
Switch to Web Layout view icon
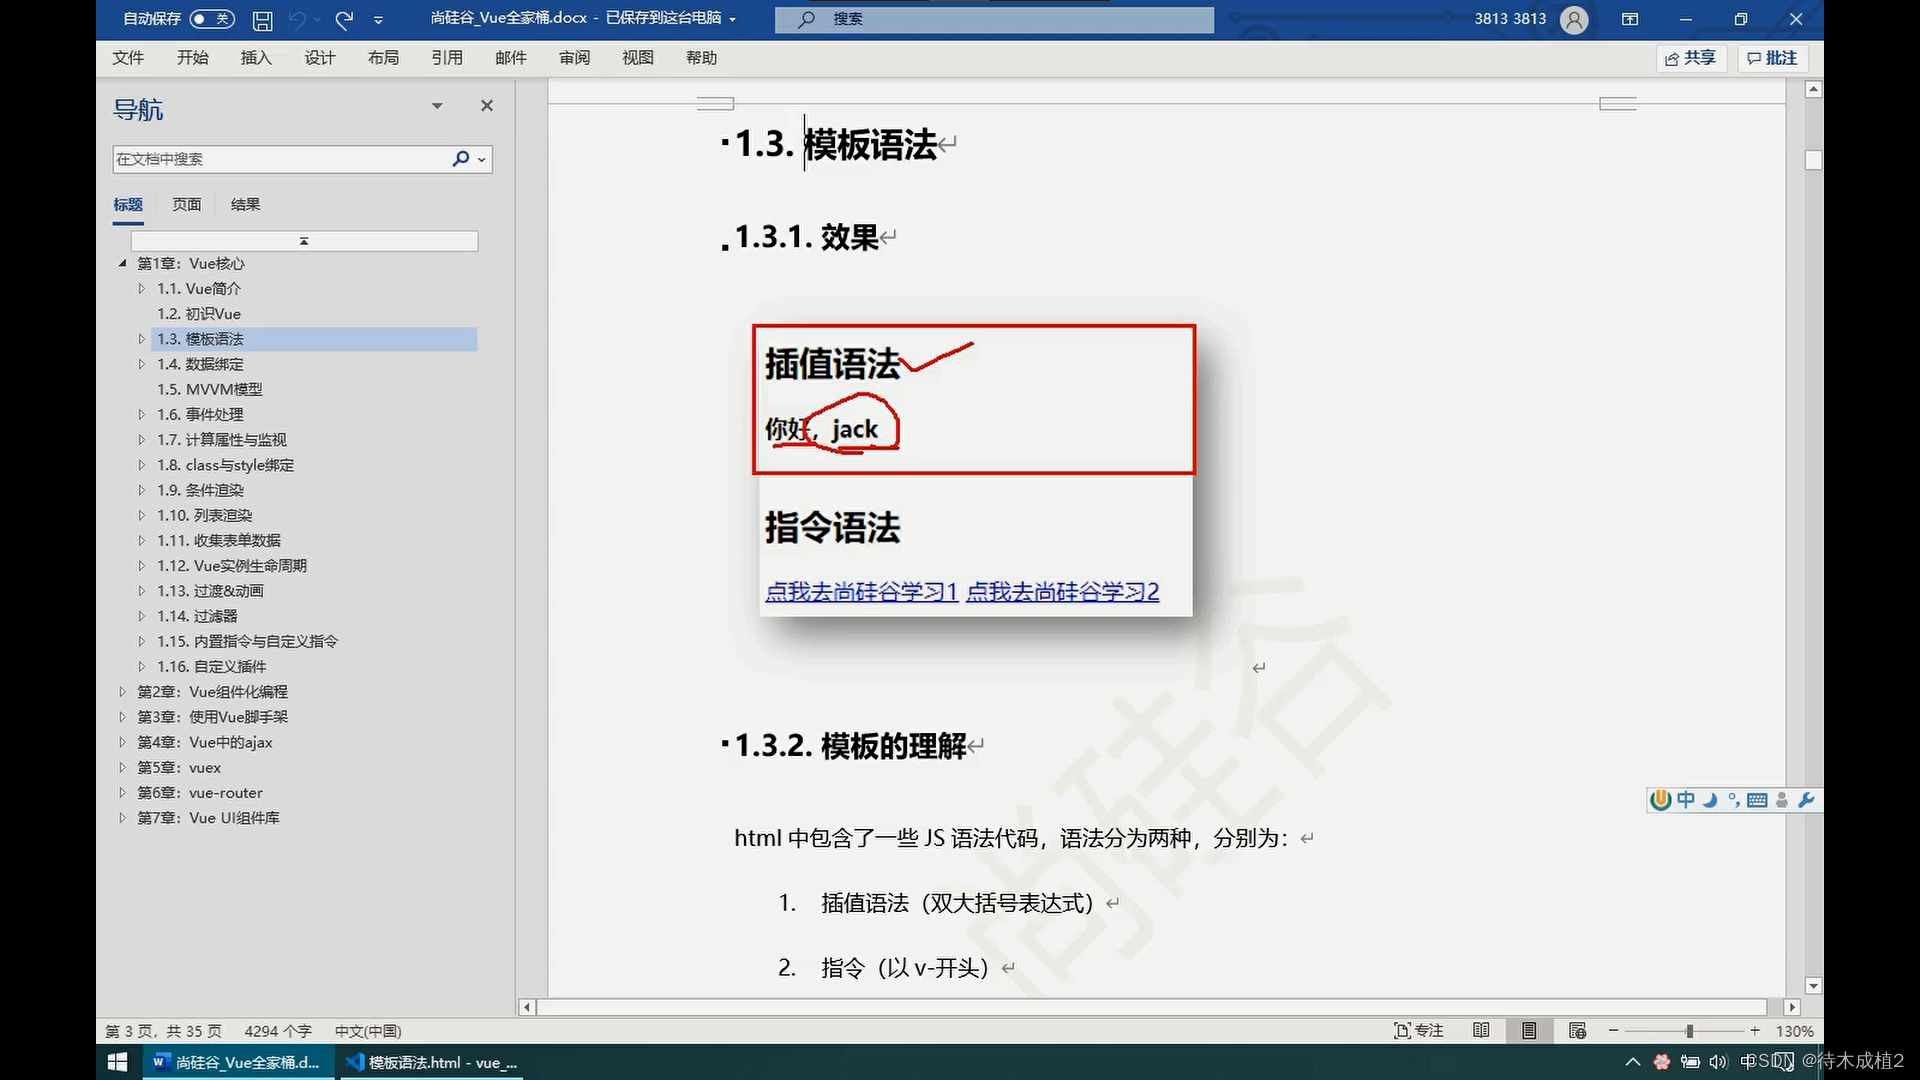coord(1577,1031)
